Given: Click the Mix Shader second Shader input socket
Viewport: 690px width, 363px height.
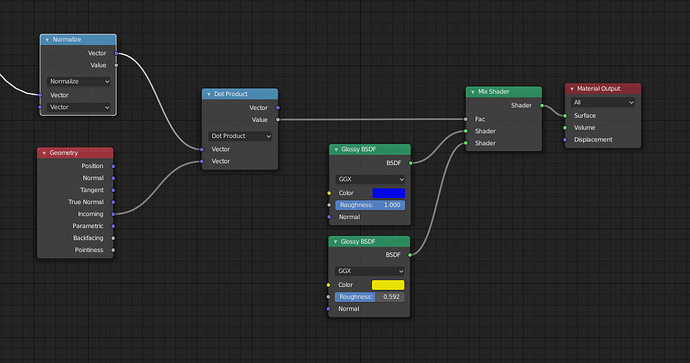Looking at the screenshot, I should tap(466, 143).
